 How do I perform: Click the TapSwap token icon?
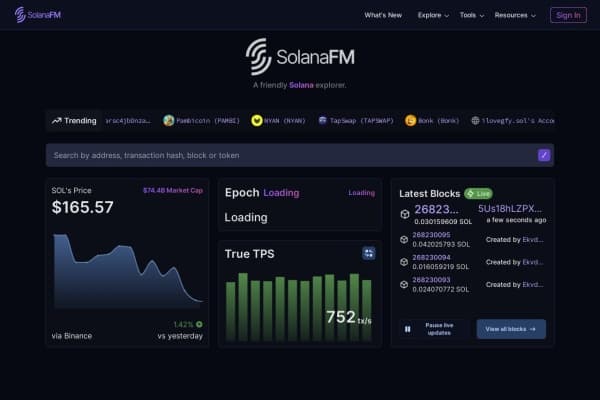[x=323, y=121]
